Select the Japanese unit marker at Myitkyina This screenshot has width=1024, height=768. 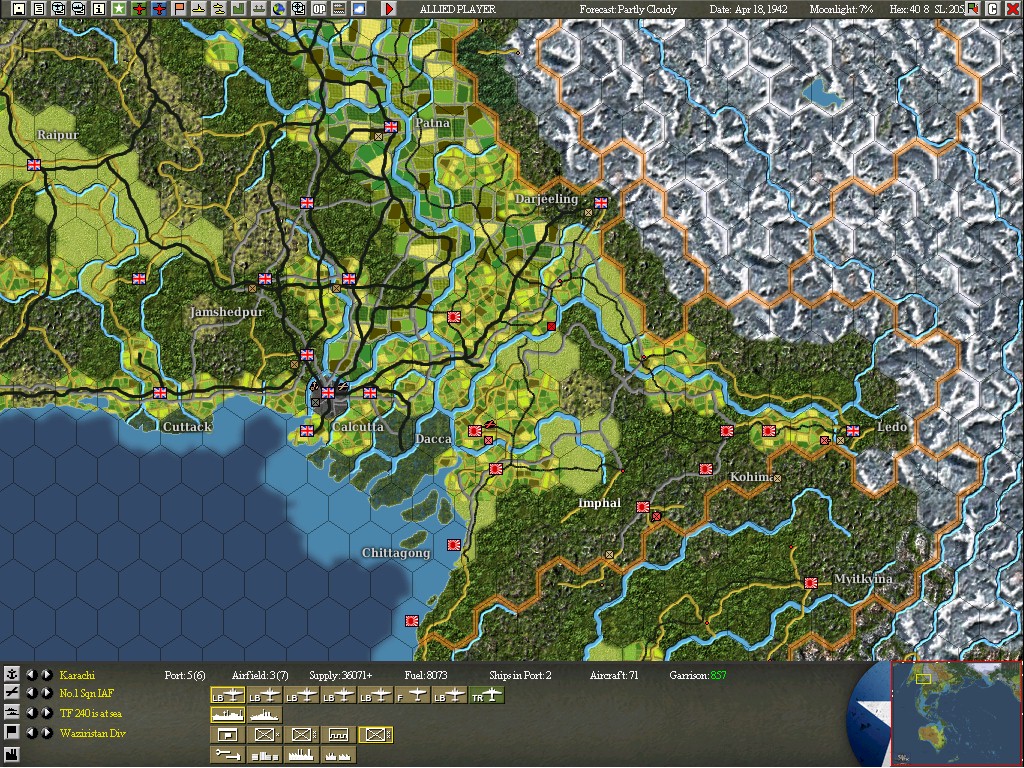tap(811, 583)
